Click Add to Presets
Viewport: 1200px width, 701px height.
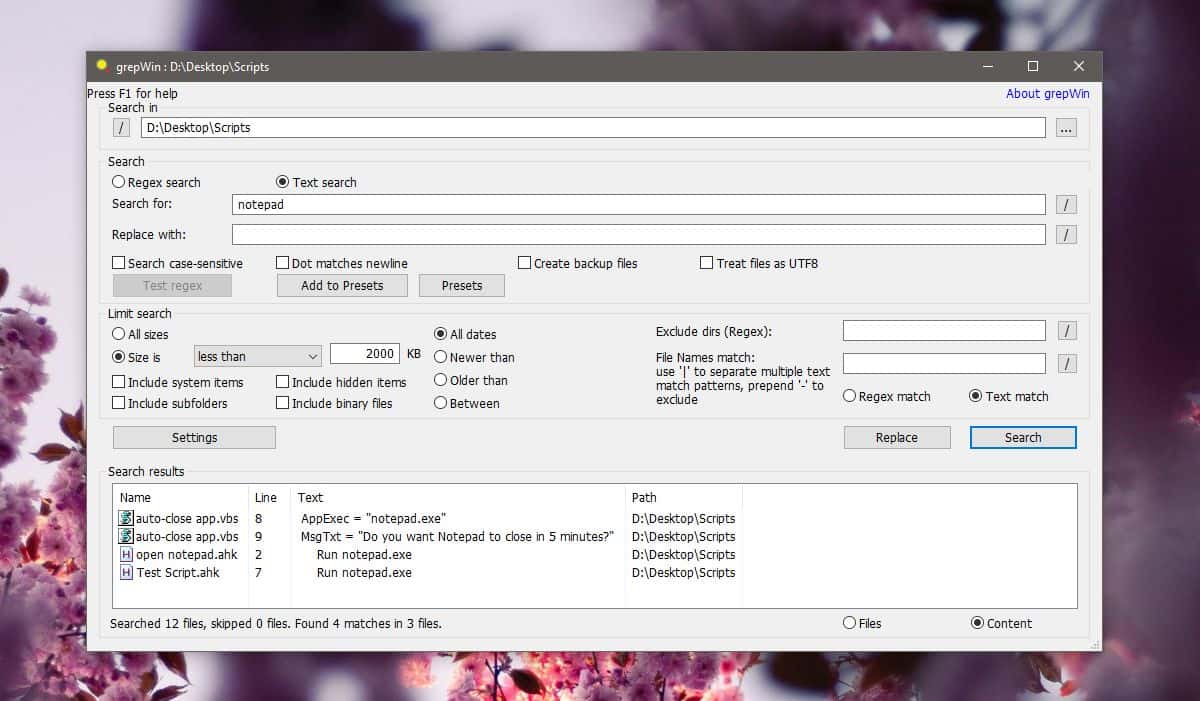point(341,285)
